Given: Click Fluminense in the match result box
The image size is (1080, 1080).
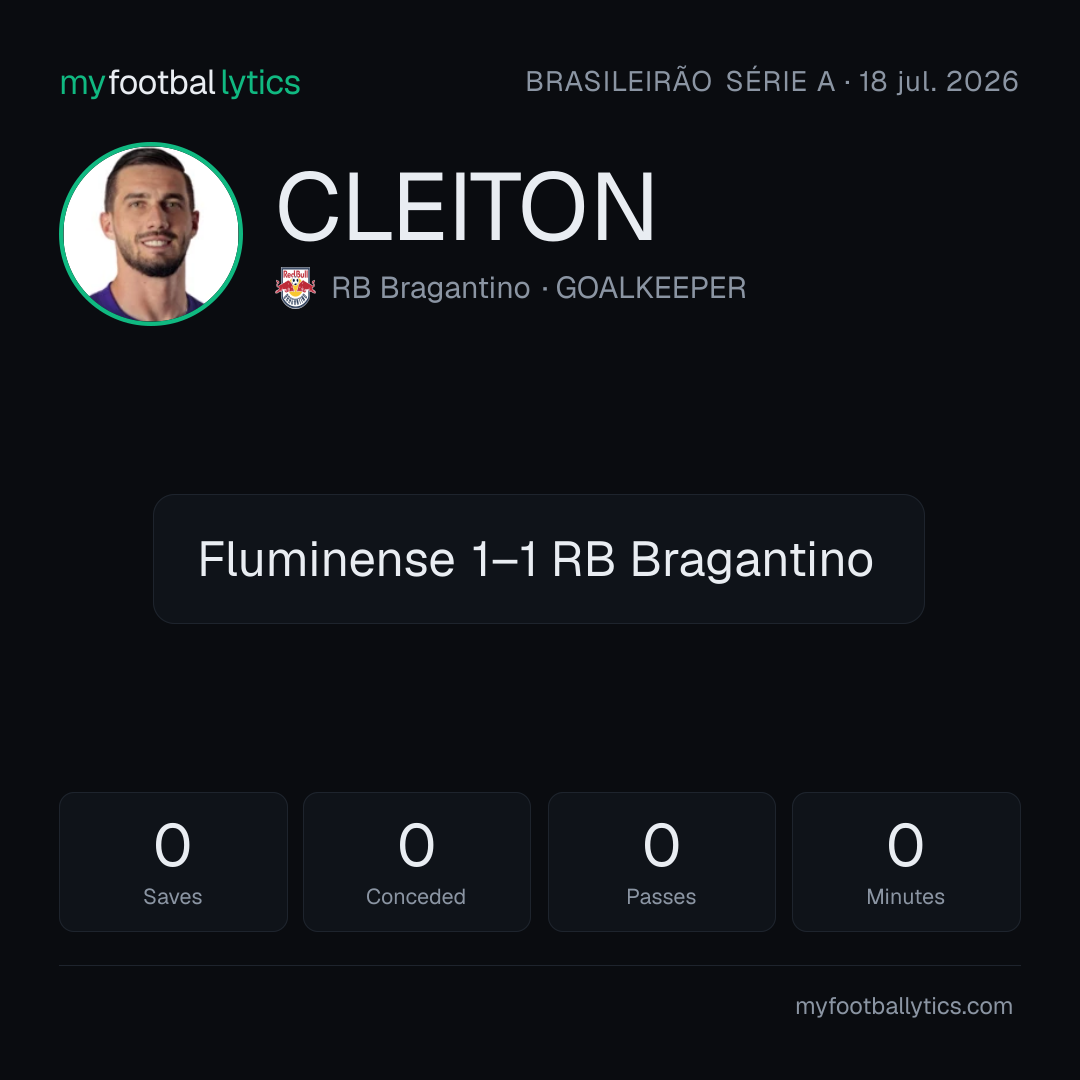Looking at the screenshot, I should (326, 559).
